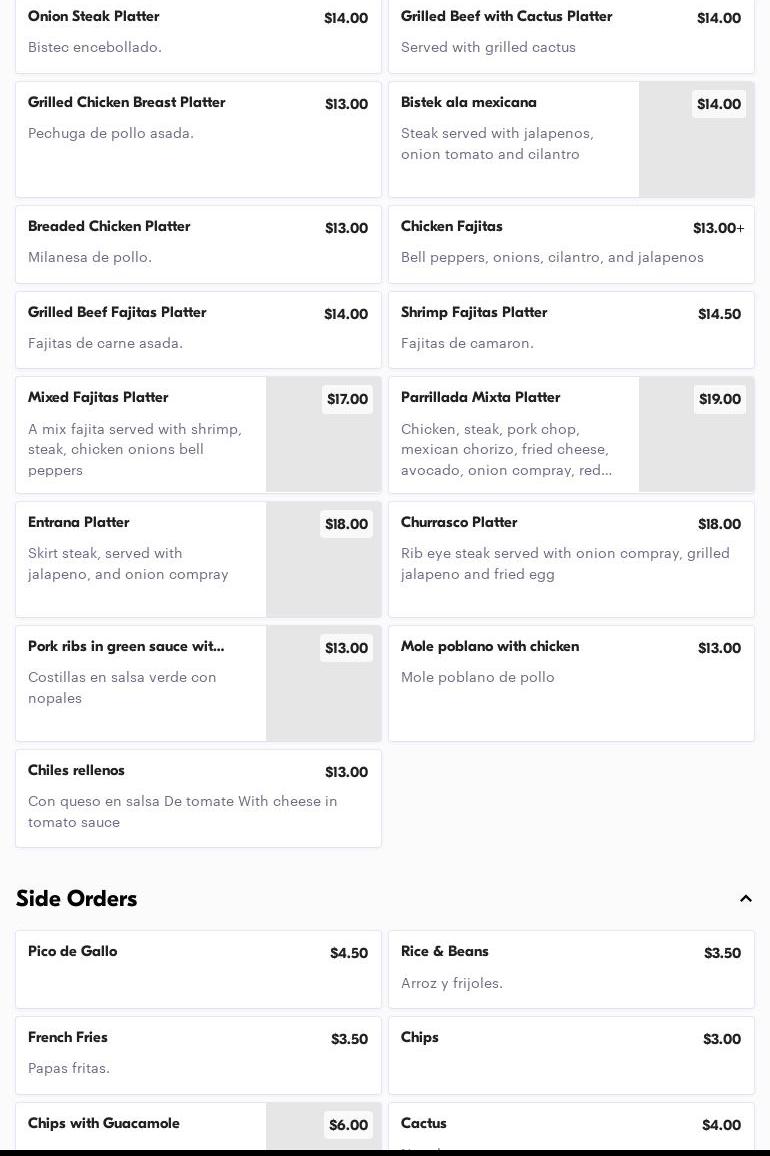Select the Chiles rellenos item

click(198, 798)
